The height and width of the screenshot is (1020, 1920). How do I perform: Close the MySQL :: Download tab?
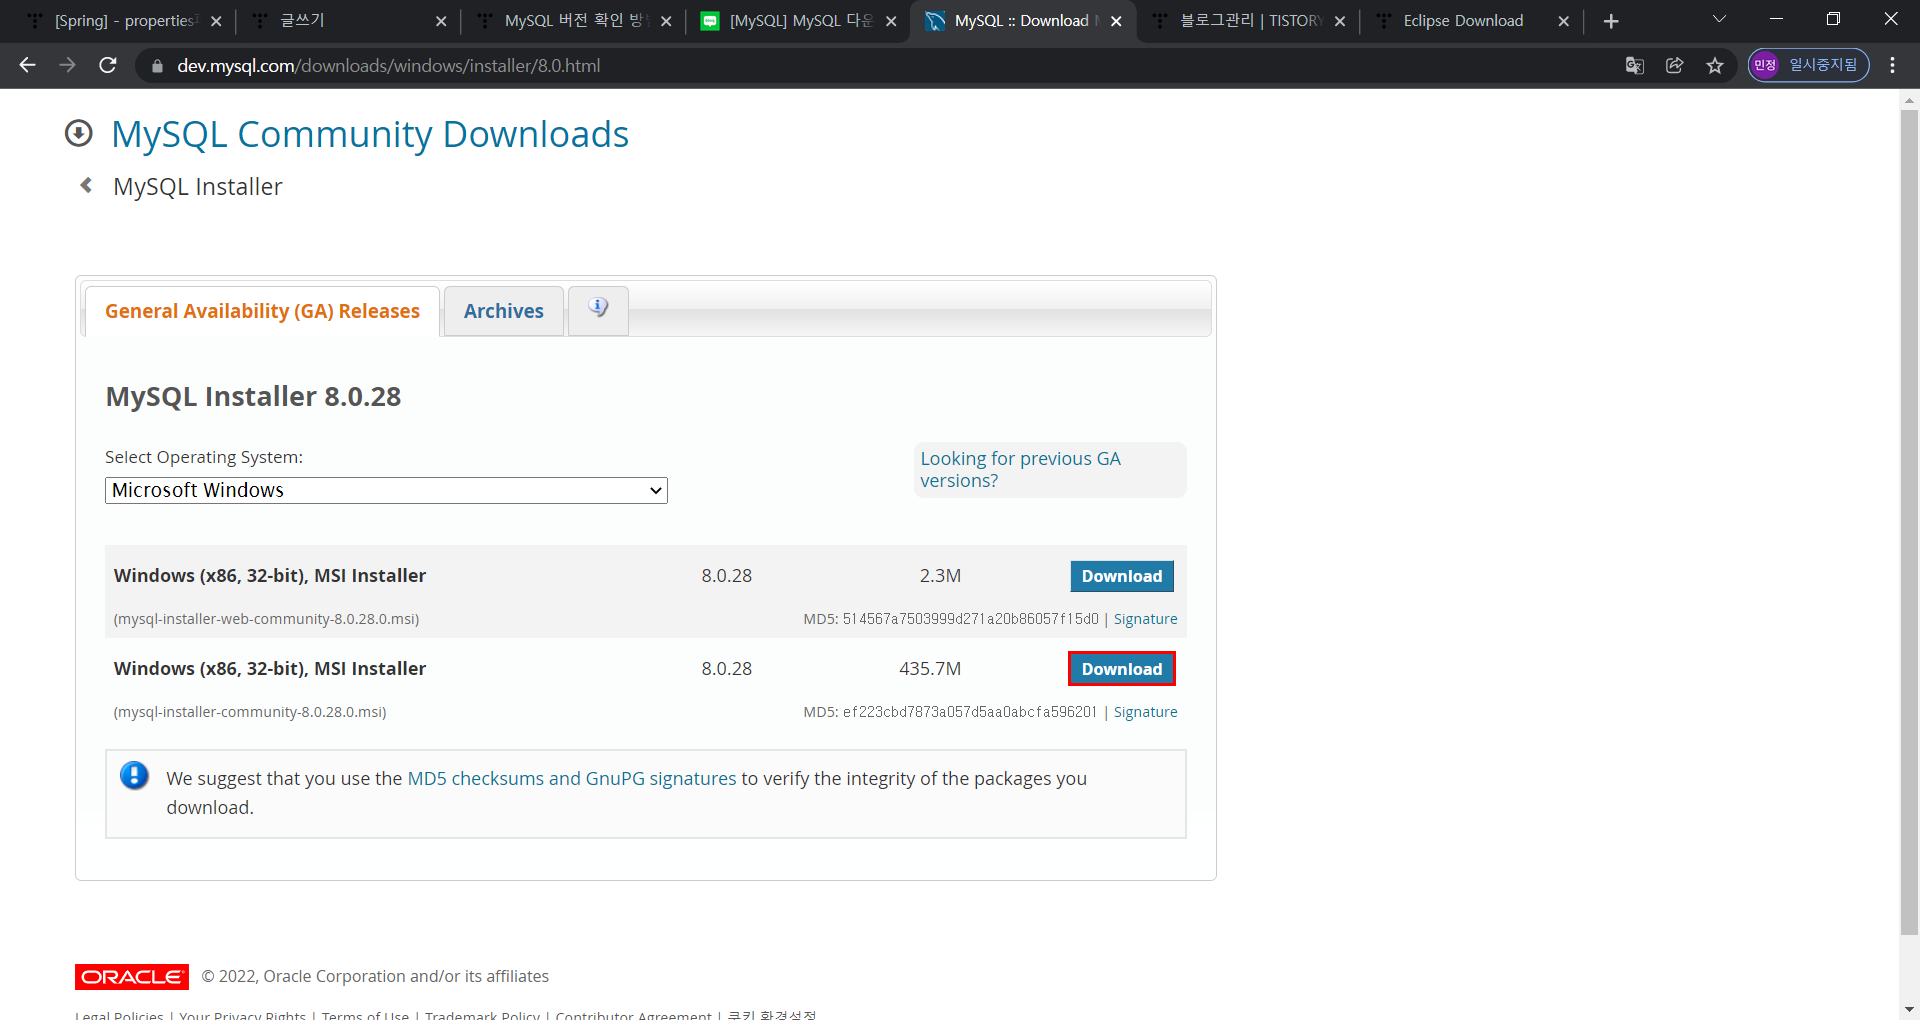[1116, 21]
